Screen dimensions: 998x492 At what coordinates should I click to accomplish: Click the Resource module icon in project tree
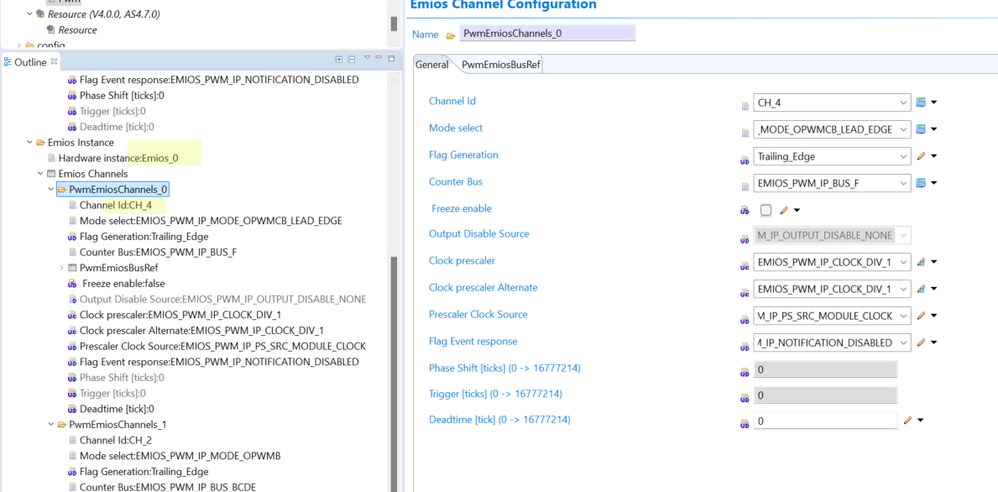40,14
